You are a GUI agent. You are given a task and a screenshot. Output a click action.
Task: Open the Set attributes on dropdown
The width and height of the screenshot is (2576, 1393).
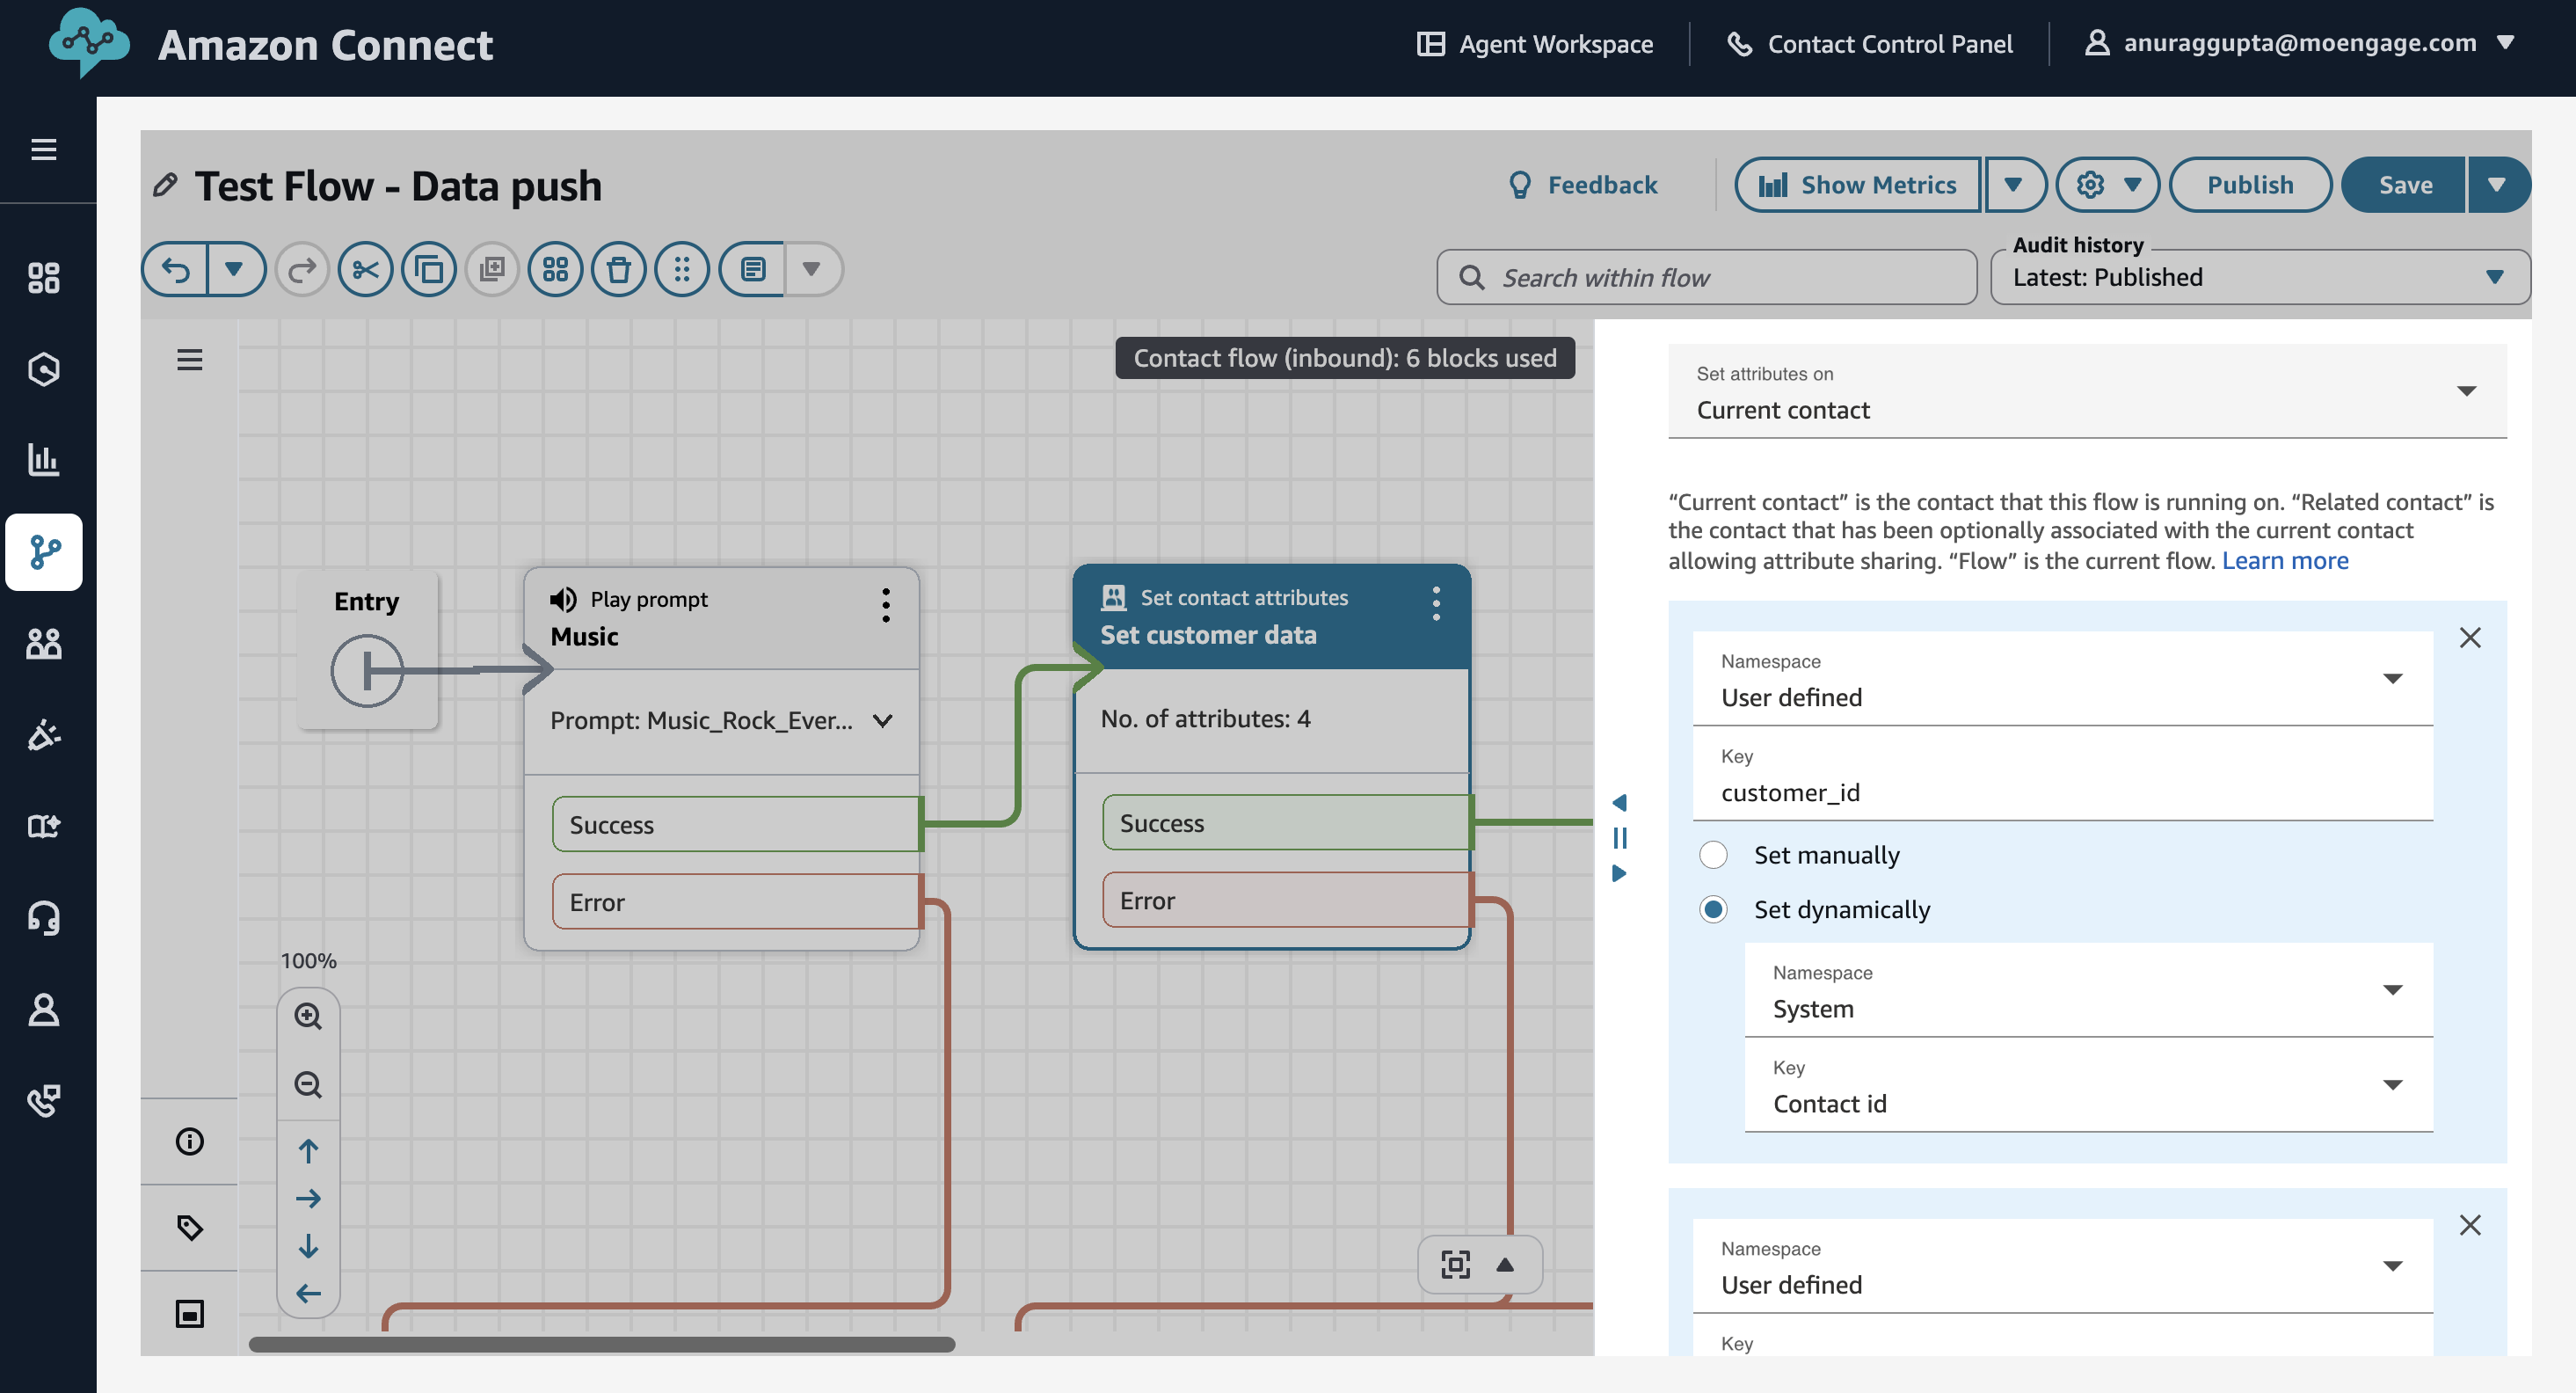pos(2087,391)
